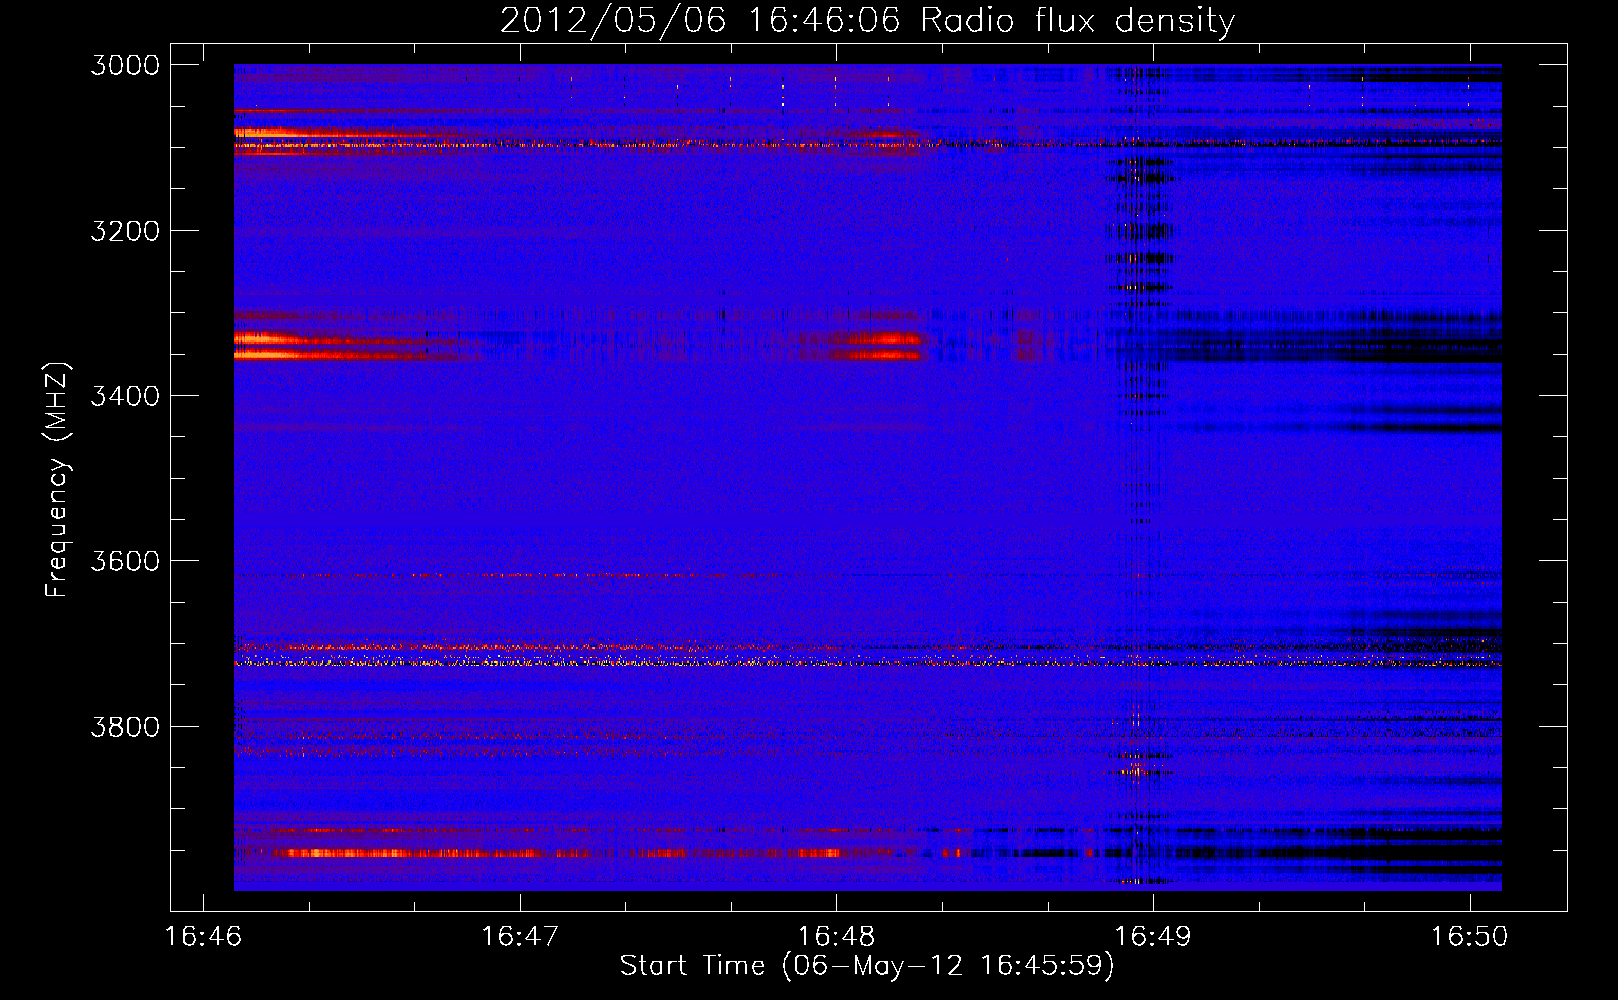Click the 'Start Time (06-May-12 16:45:59)' axis title

(867, 966)
